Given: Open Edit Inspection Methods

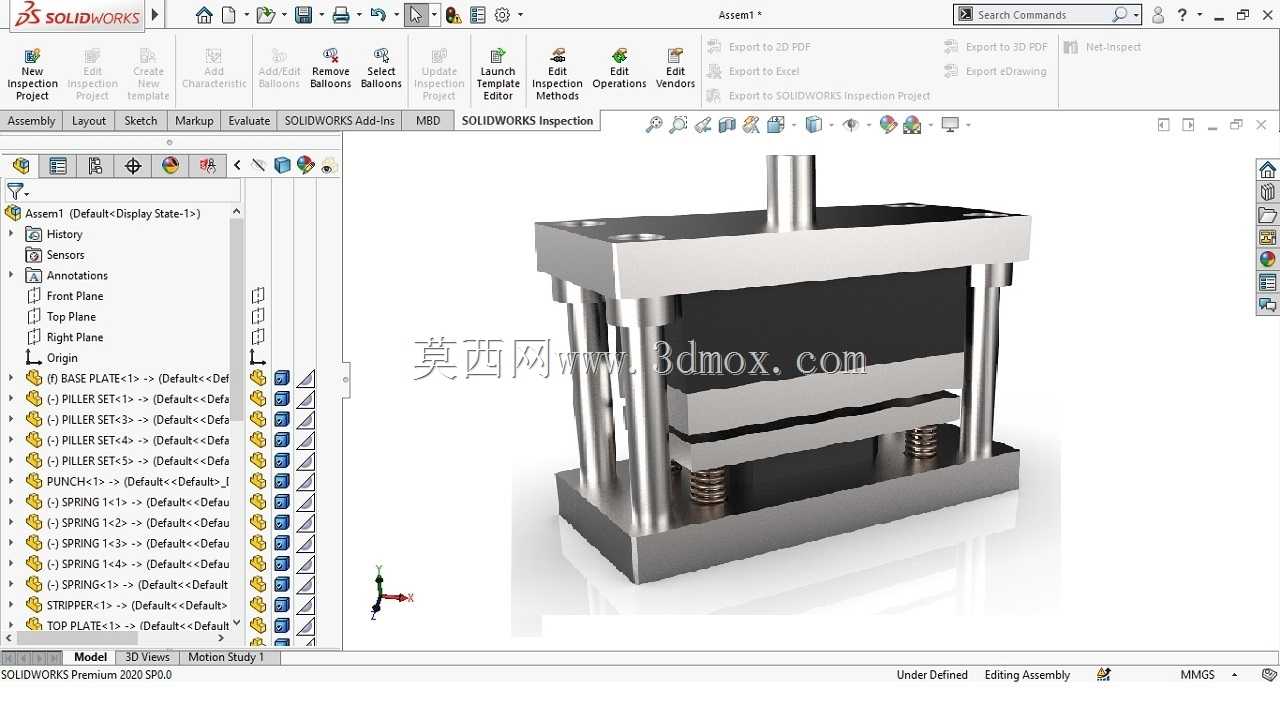Looking at the screenshot, I should pyautogui.click(x=557, y=74).
